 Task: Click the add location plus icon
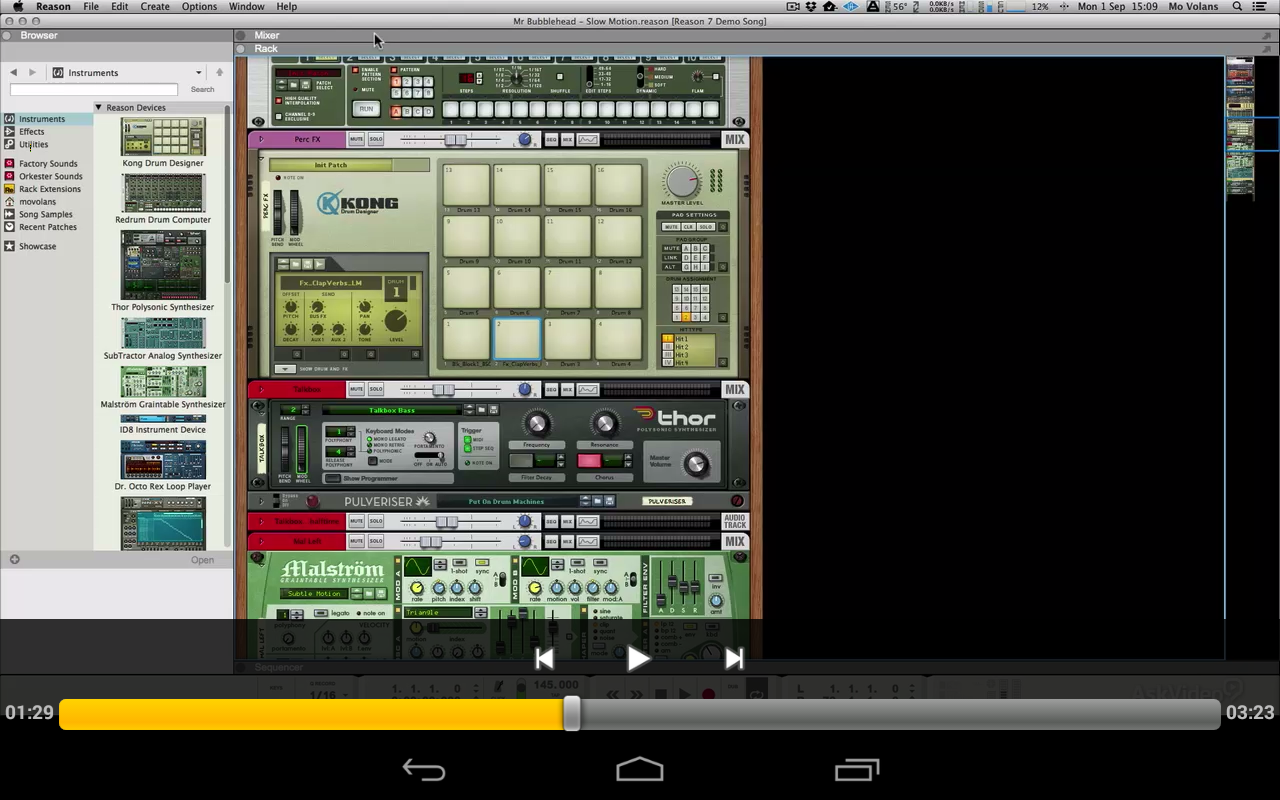[x=15, y=559]
